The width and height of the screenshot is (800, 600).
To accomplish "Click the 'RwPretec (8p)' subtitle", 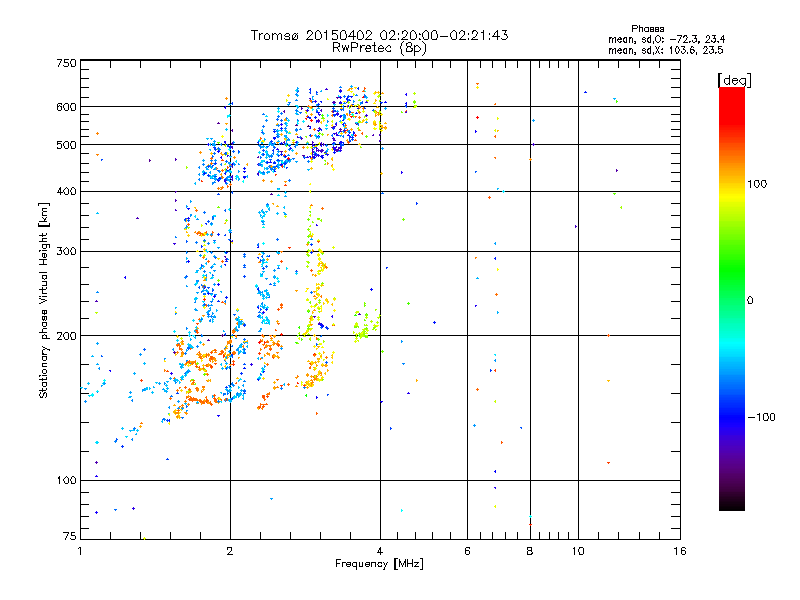I will [x=379, y=48].
